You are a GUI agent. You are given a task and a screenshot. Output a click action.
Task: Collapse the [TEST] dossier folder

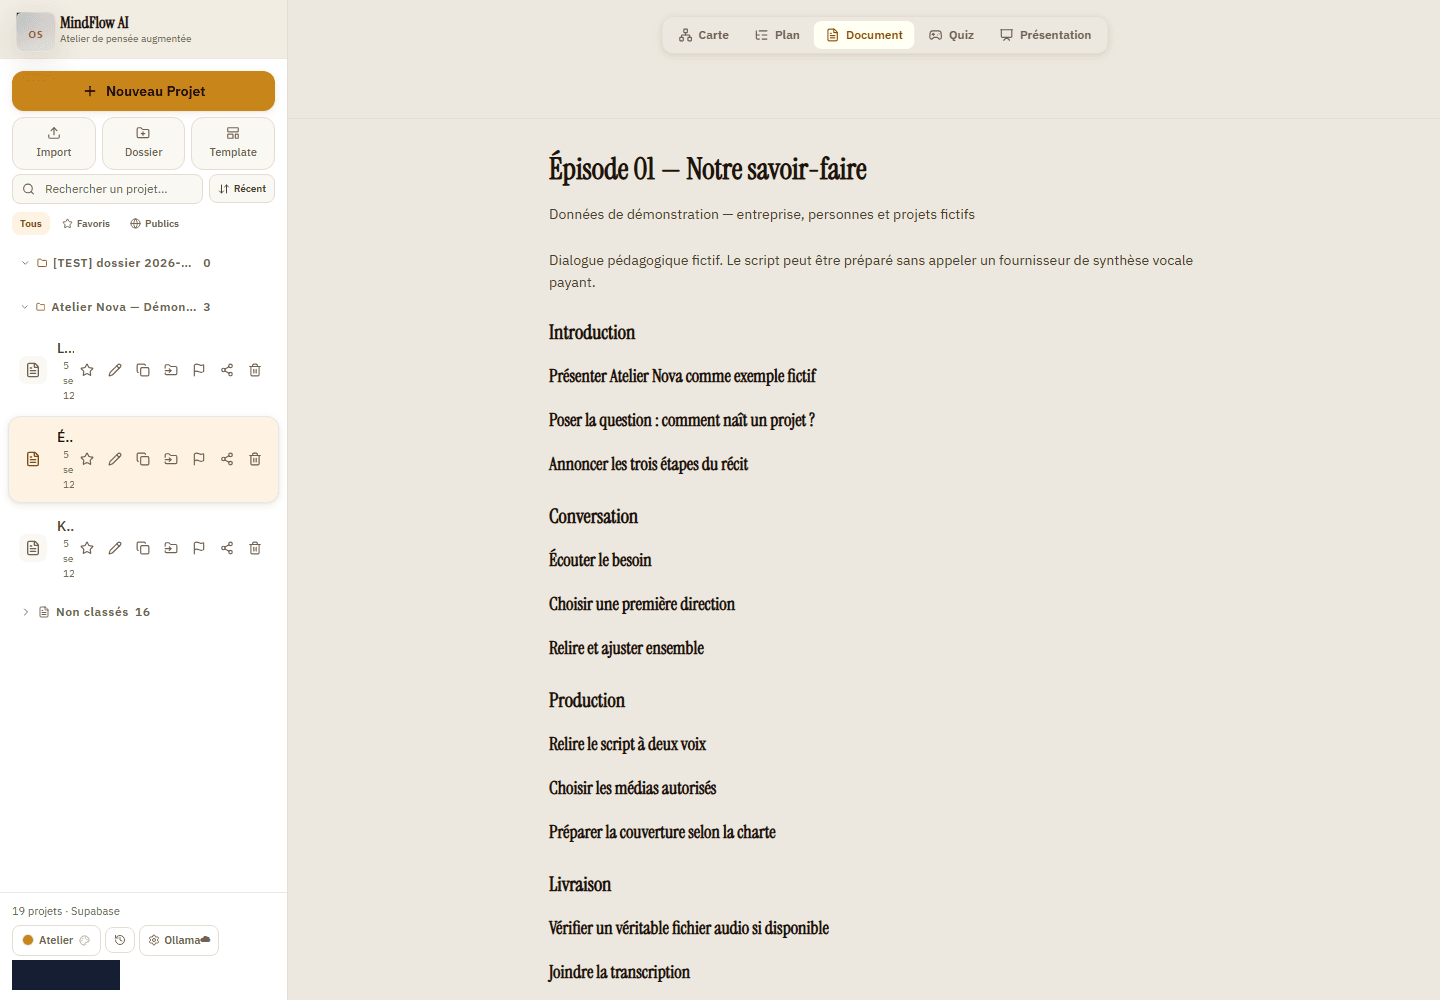[25, 263]
